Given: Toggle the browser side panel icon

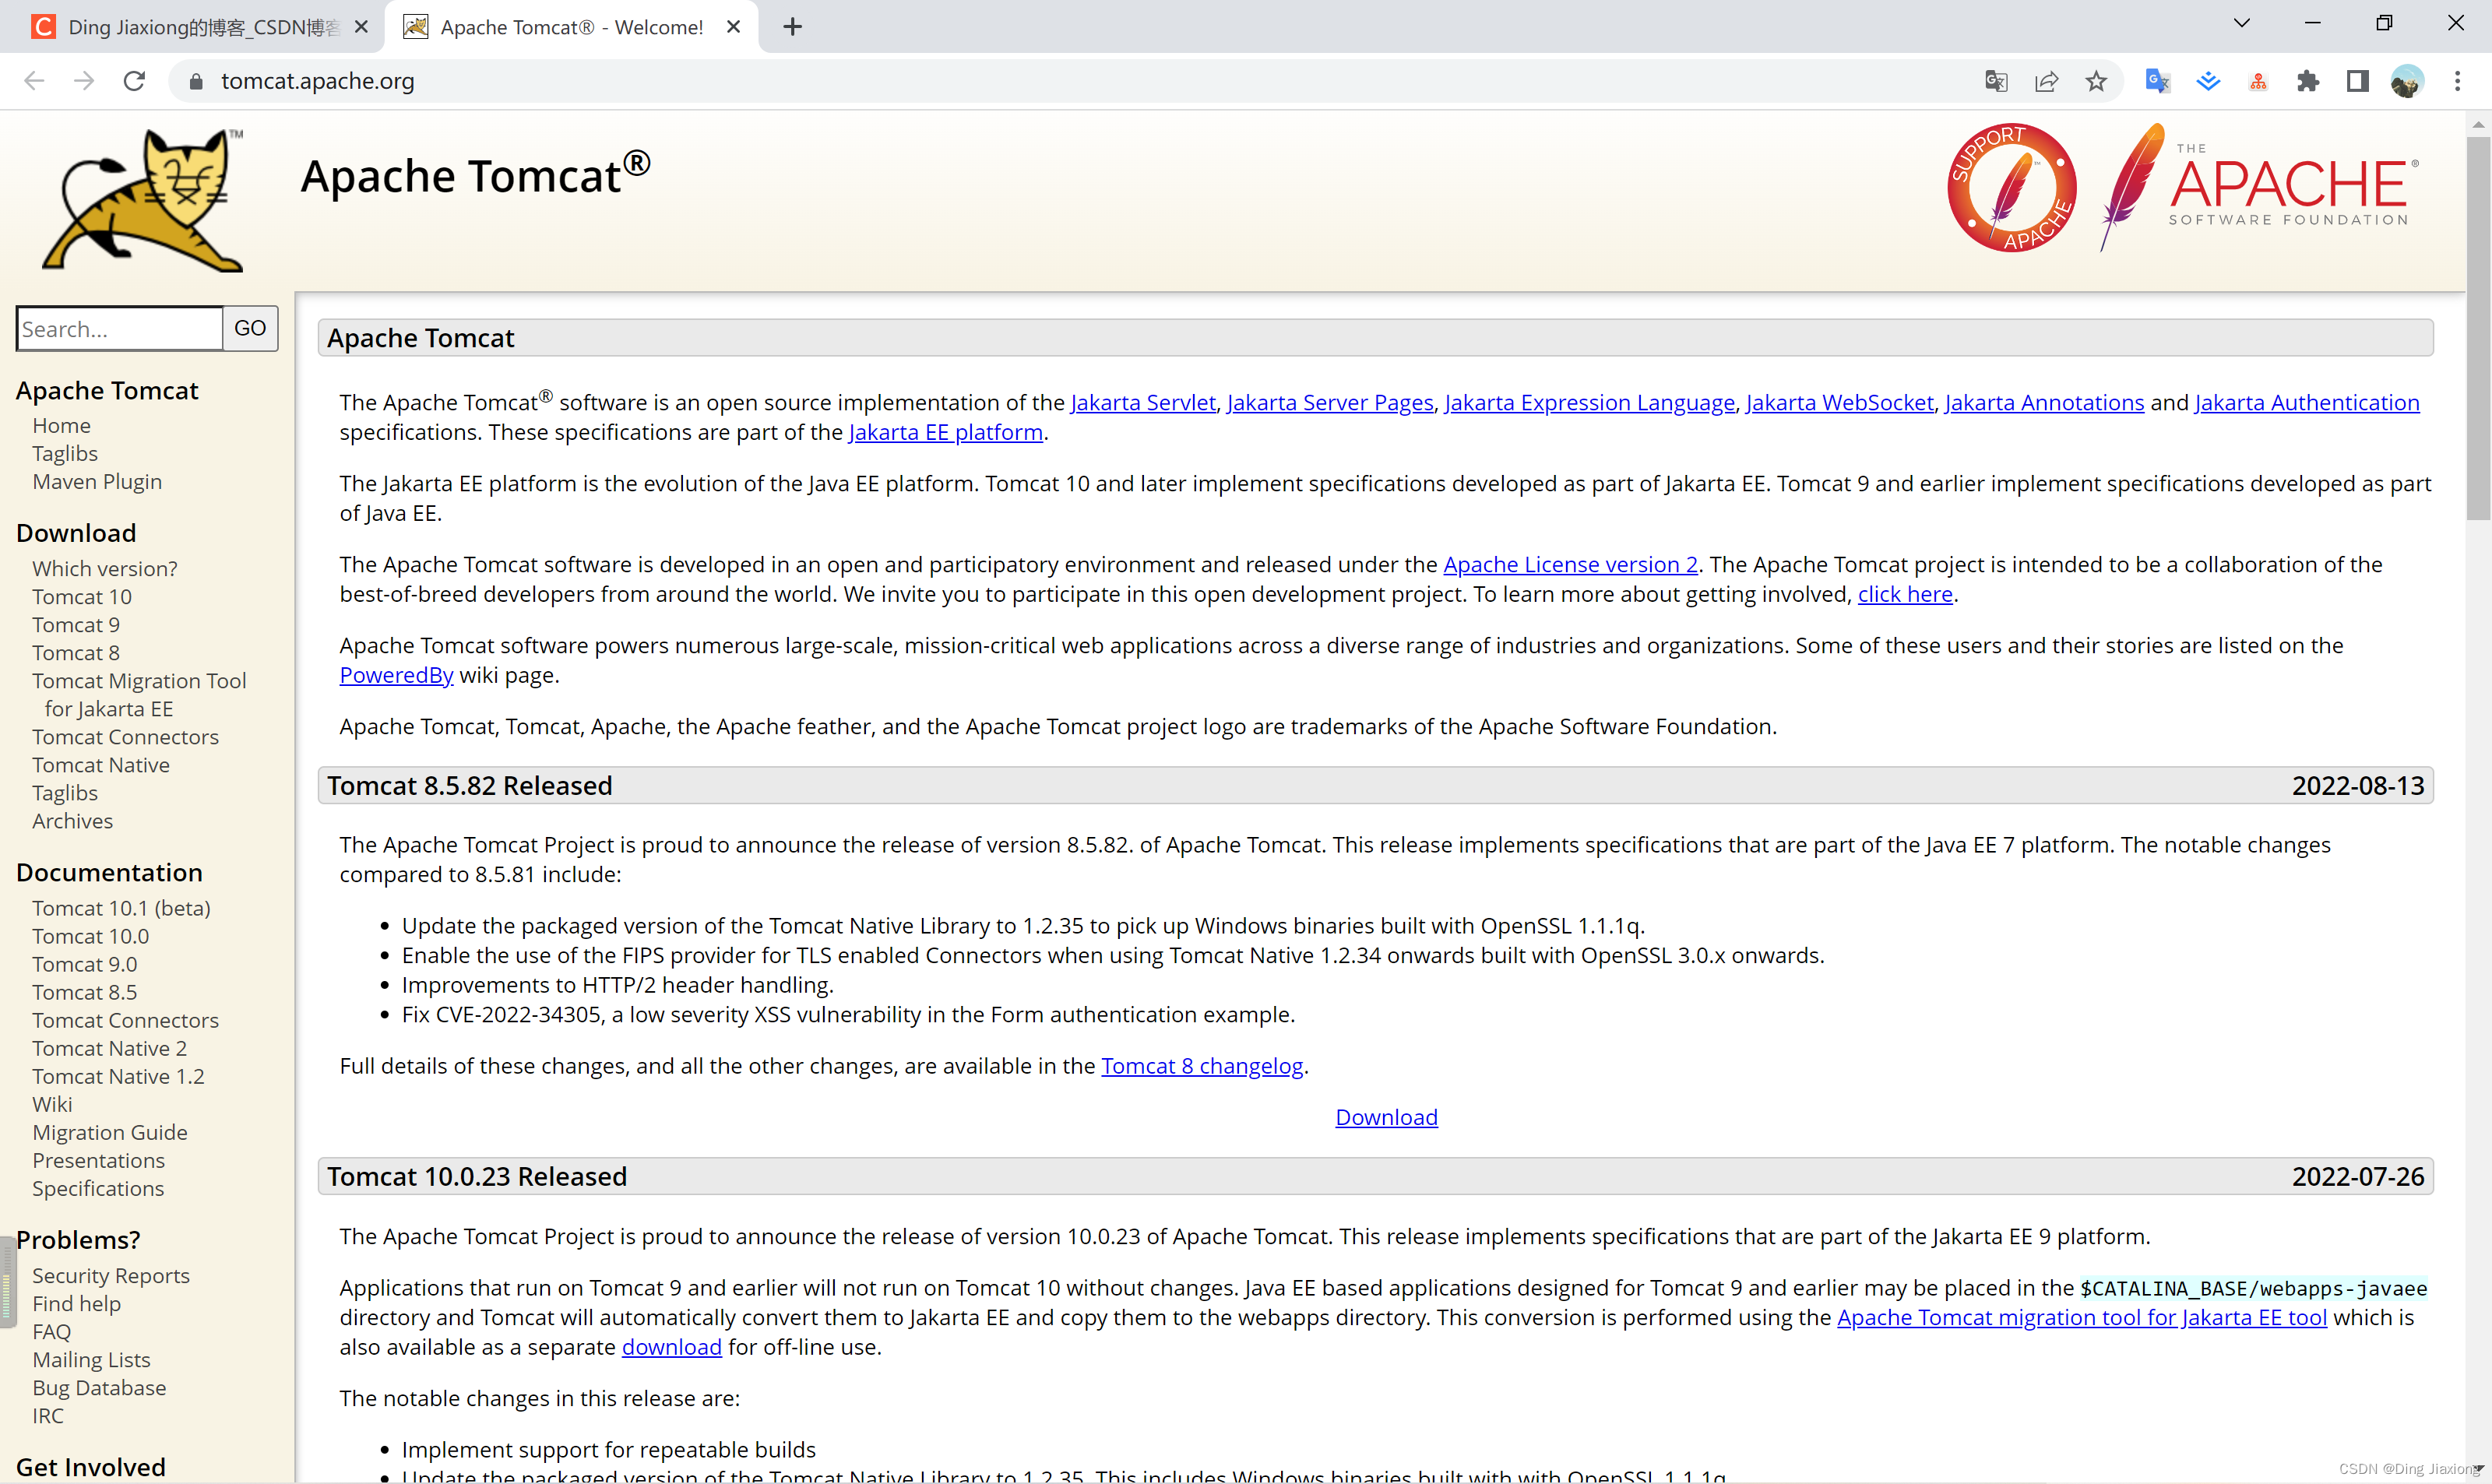Looking at the screenshot, I should click(x=2357, y=81).
